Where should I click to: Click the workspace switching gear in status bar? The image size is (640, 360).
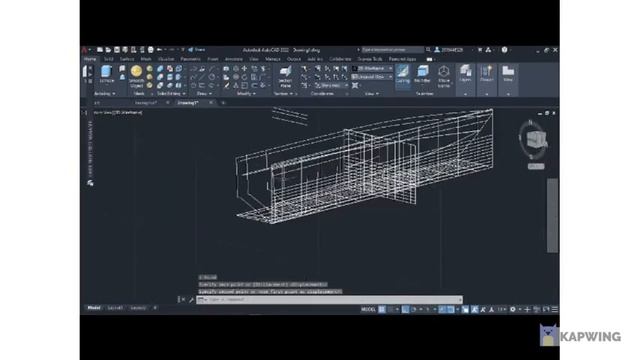(513, 309)
